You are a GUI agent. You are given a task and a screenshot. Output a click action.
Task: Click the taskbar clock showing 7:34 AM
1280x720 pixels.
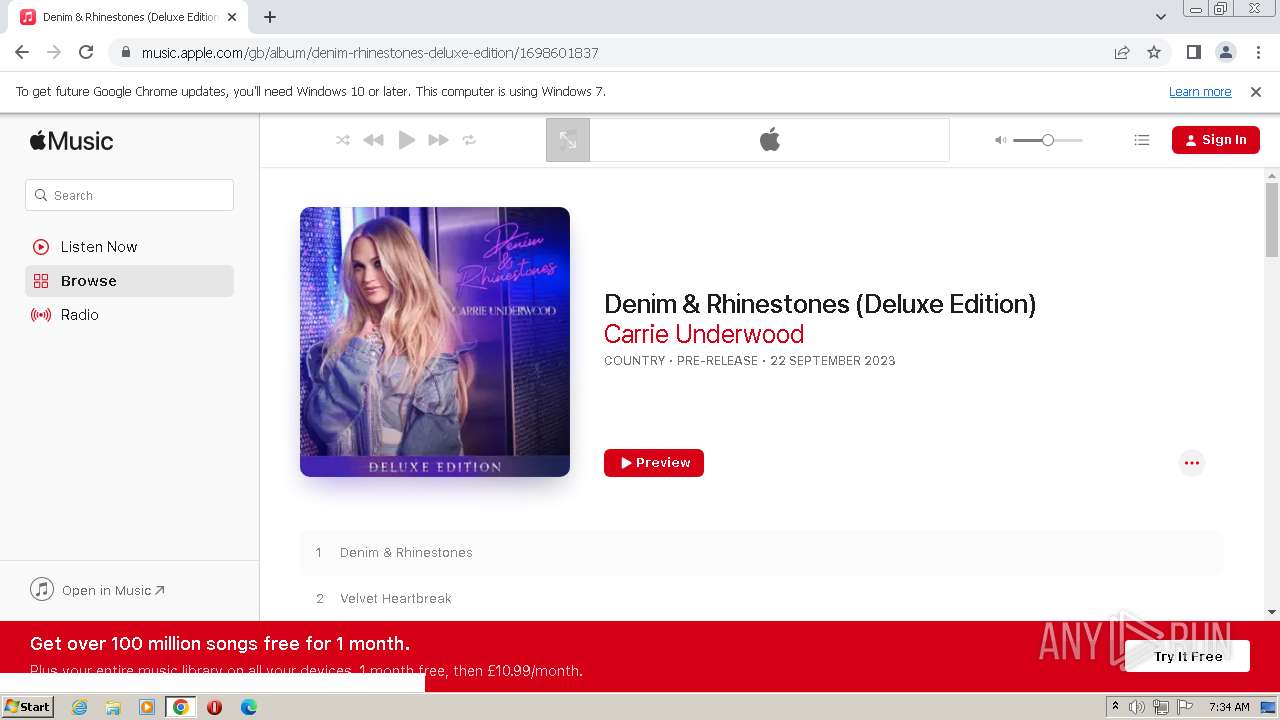tap(1229, 707)
